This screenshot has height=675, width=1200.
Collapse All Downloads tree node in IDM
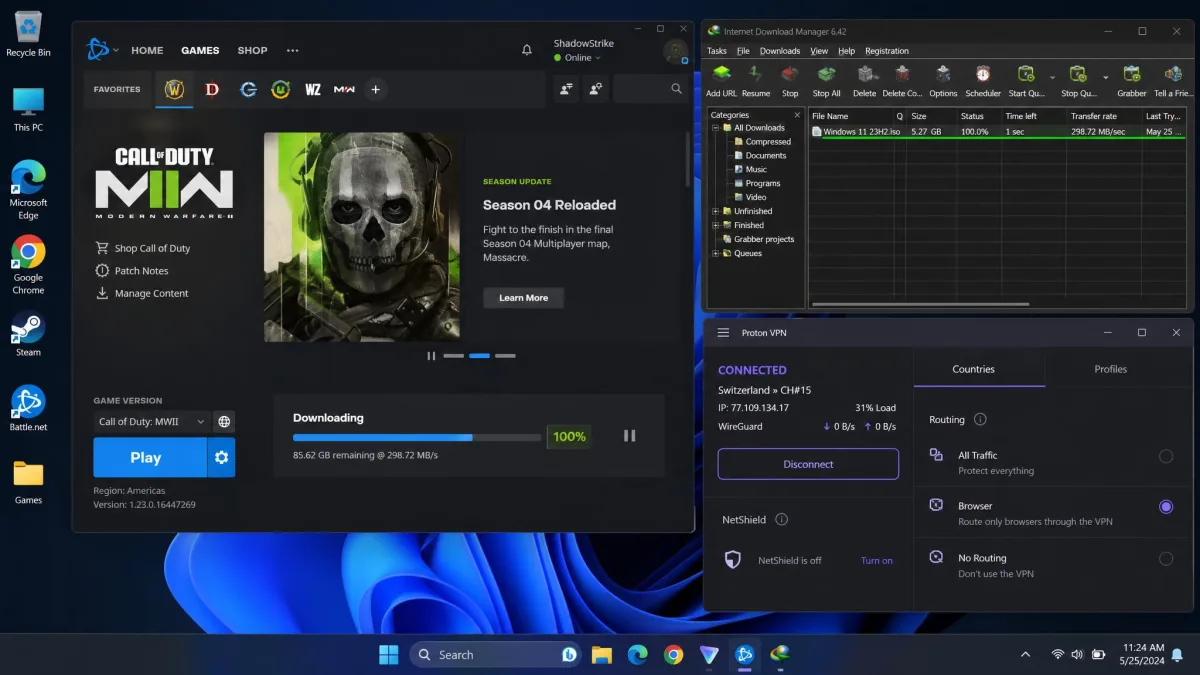(715, 128)
